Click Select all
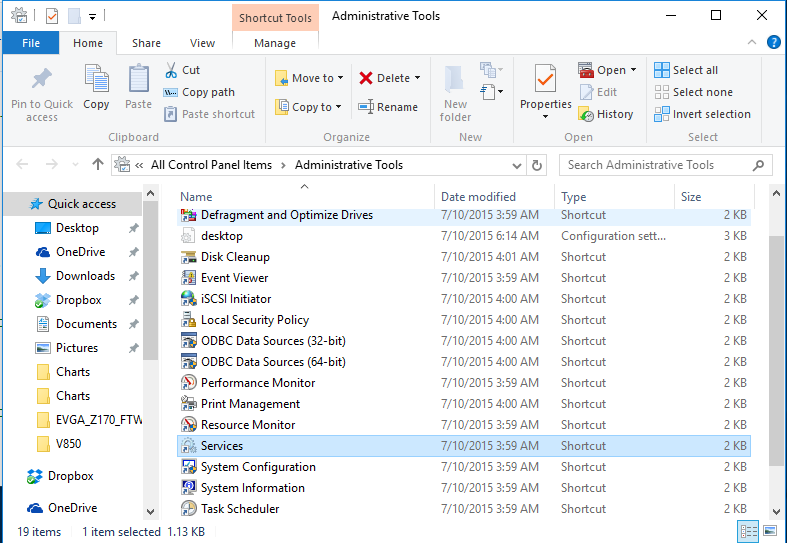This screenshot has width=787, height=543. [x=686, y=70]
